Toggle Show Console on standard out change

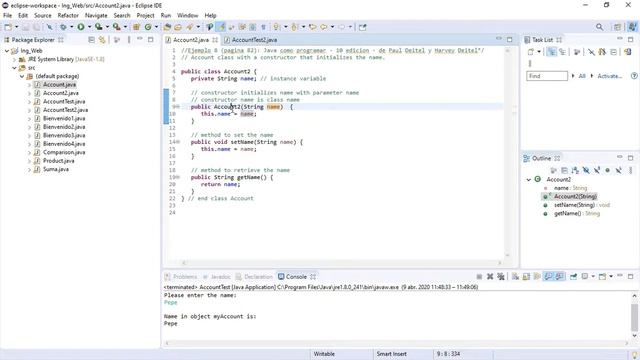tap(548, 277)
